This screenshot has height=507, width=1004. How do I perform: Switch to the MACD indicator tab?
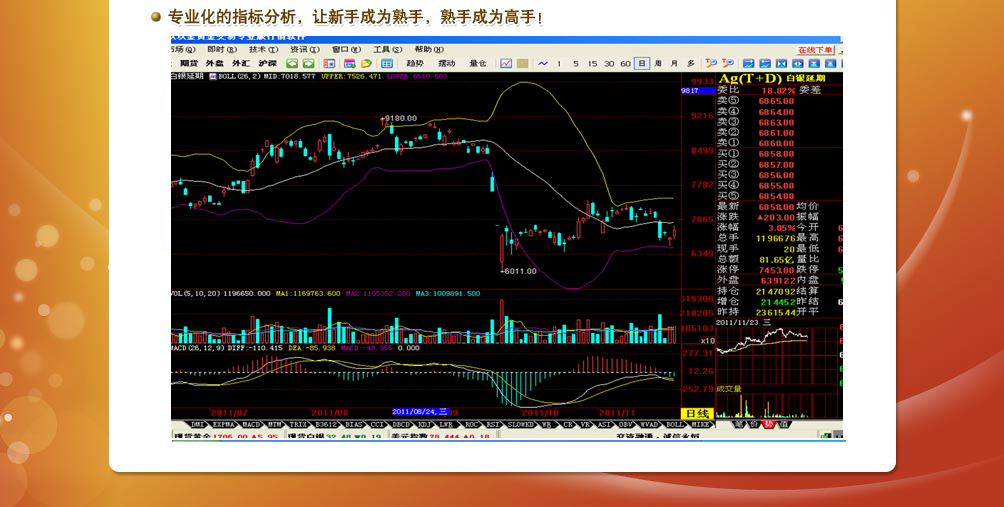(251, 424)
